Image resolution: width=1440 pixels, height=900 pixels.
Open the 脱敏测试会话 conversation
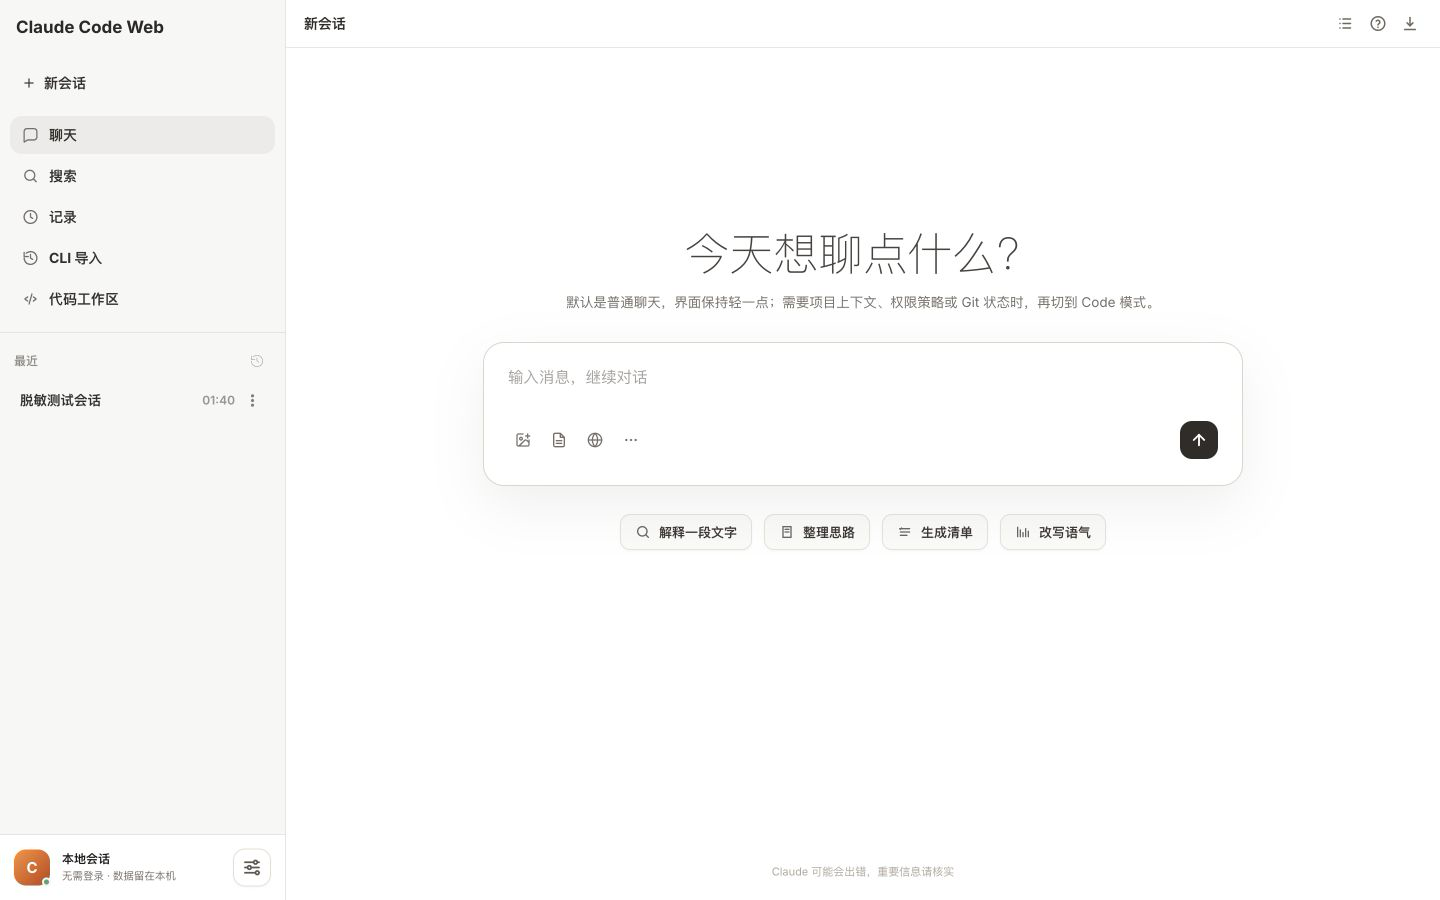pos(142,400)
